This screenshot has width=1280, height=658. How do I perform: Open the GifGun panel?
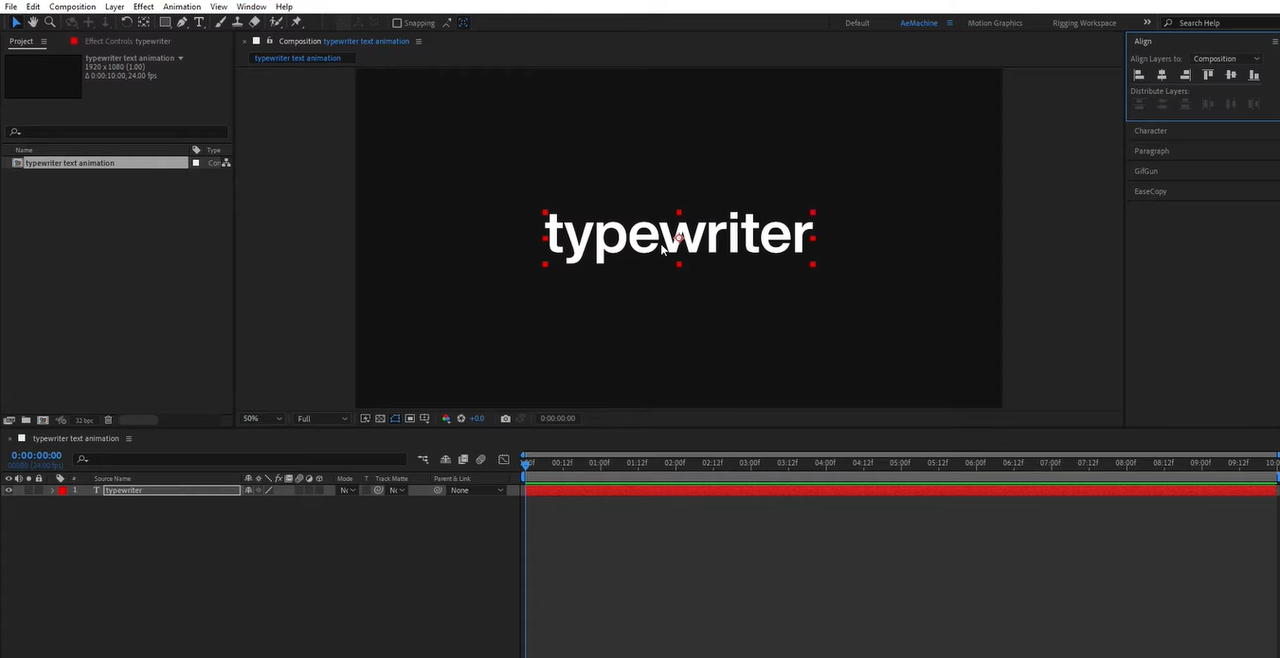click(x=1146, y=171)
